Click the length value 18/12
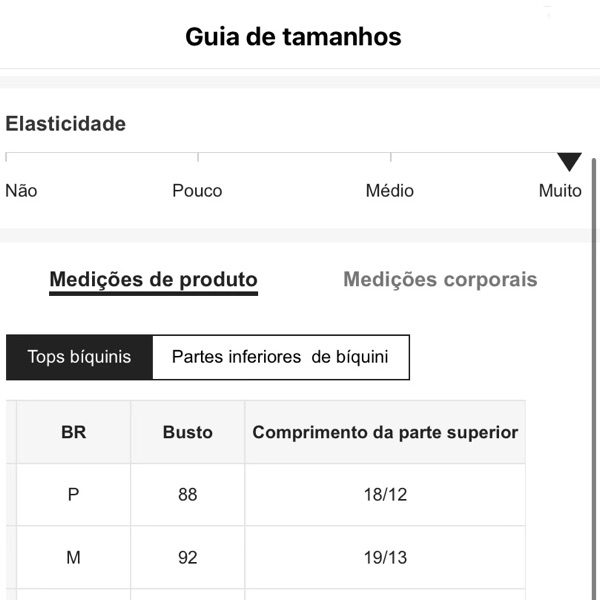 coord(385,495)
